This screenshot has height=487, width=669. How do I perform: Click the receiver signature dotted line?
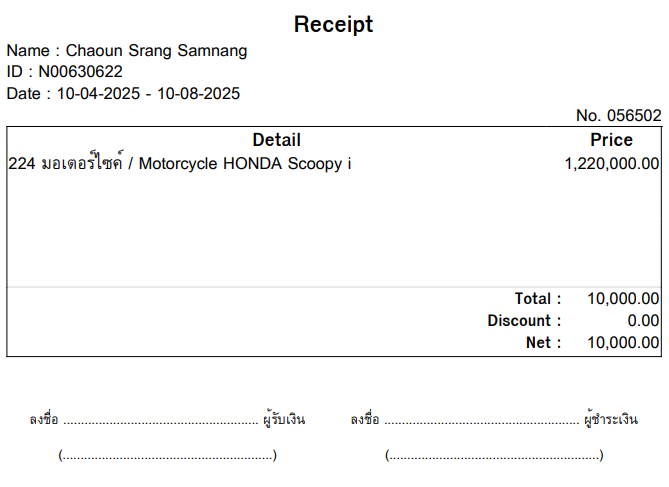coord(161,423)
